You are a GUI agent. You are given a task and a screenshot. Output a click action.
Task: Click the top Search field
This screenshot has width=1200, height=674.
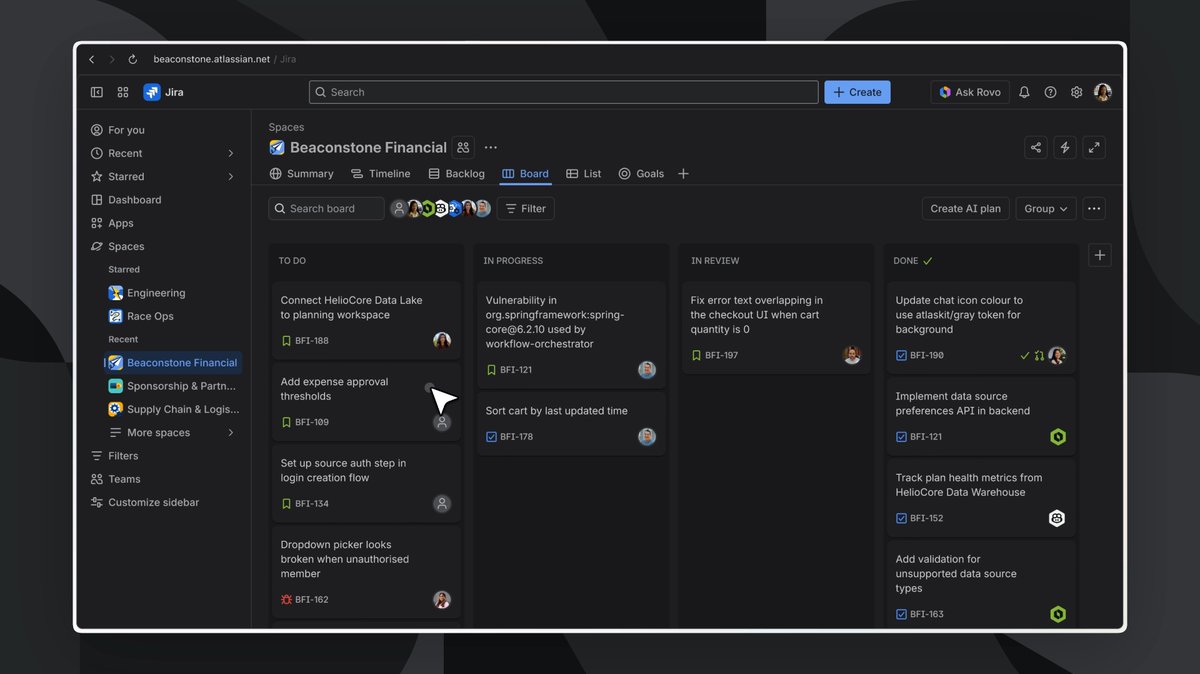(564, 92)
